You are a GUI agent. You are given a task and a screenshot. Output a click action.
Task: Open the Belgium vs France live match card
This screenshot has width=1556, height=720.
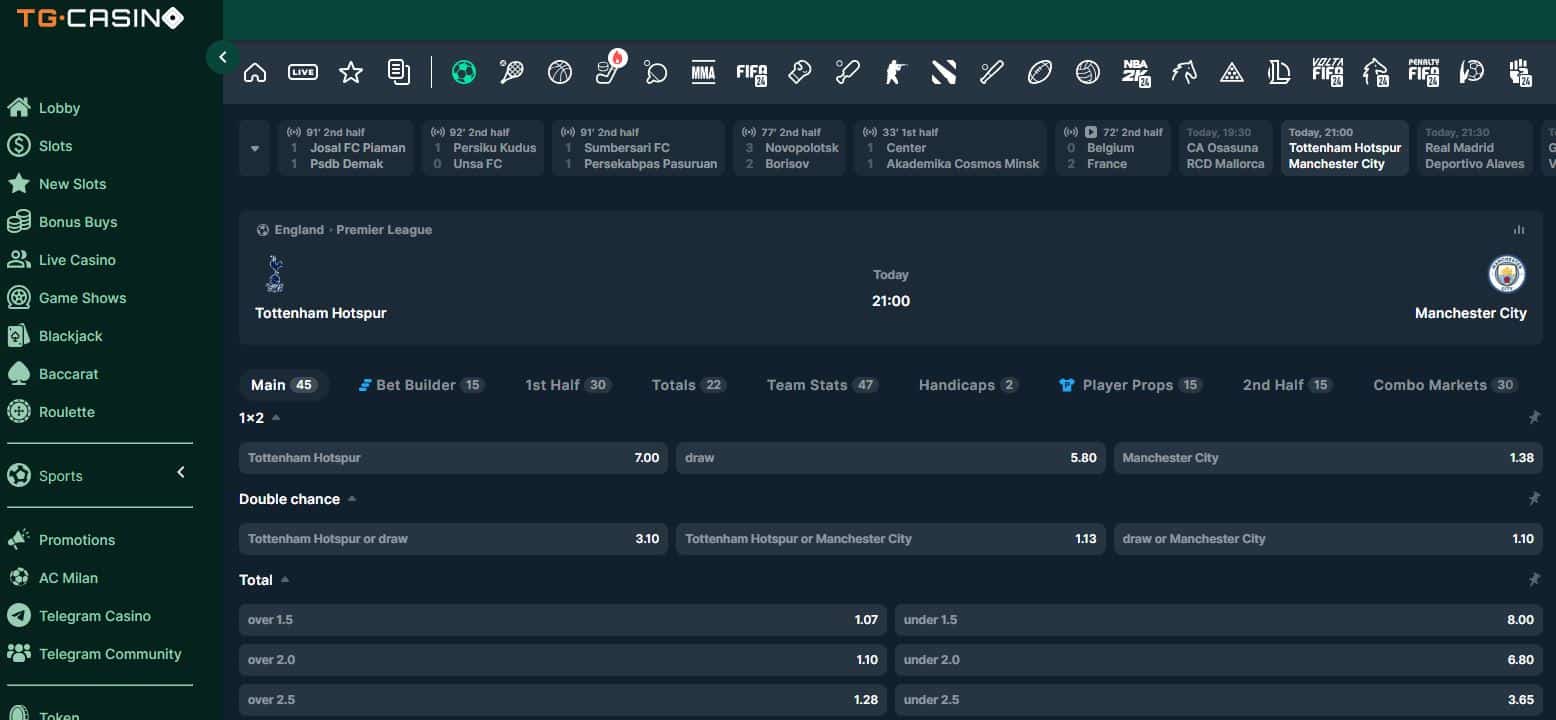click(x=1112, y=148)
